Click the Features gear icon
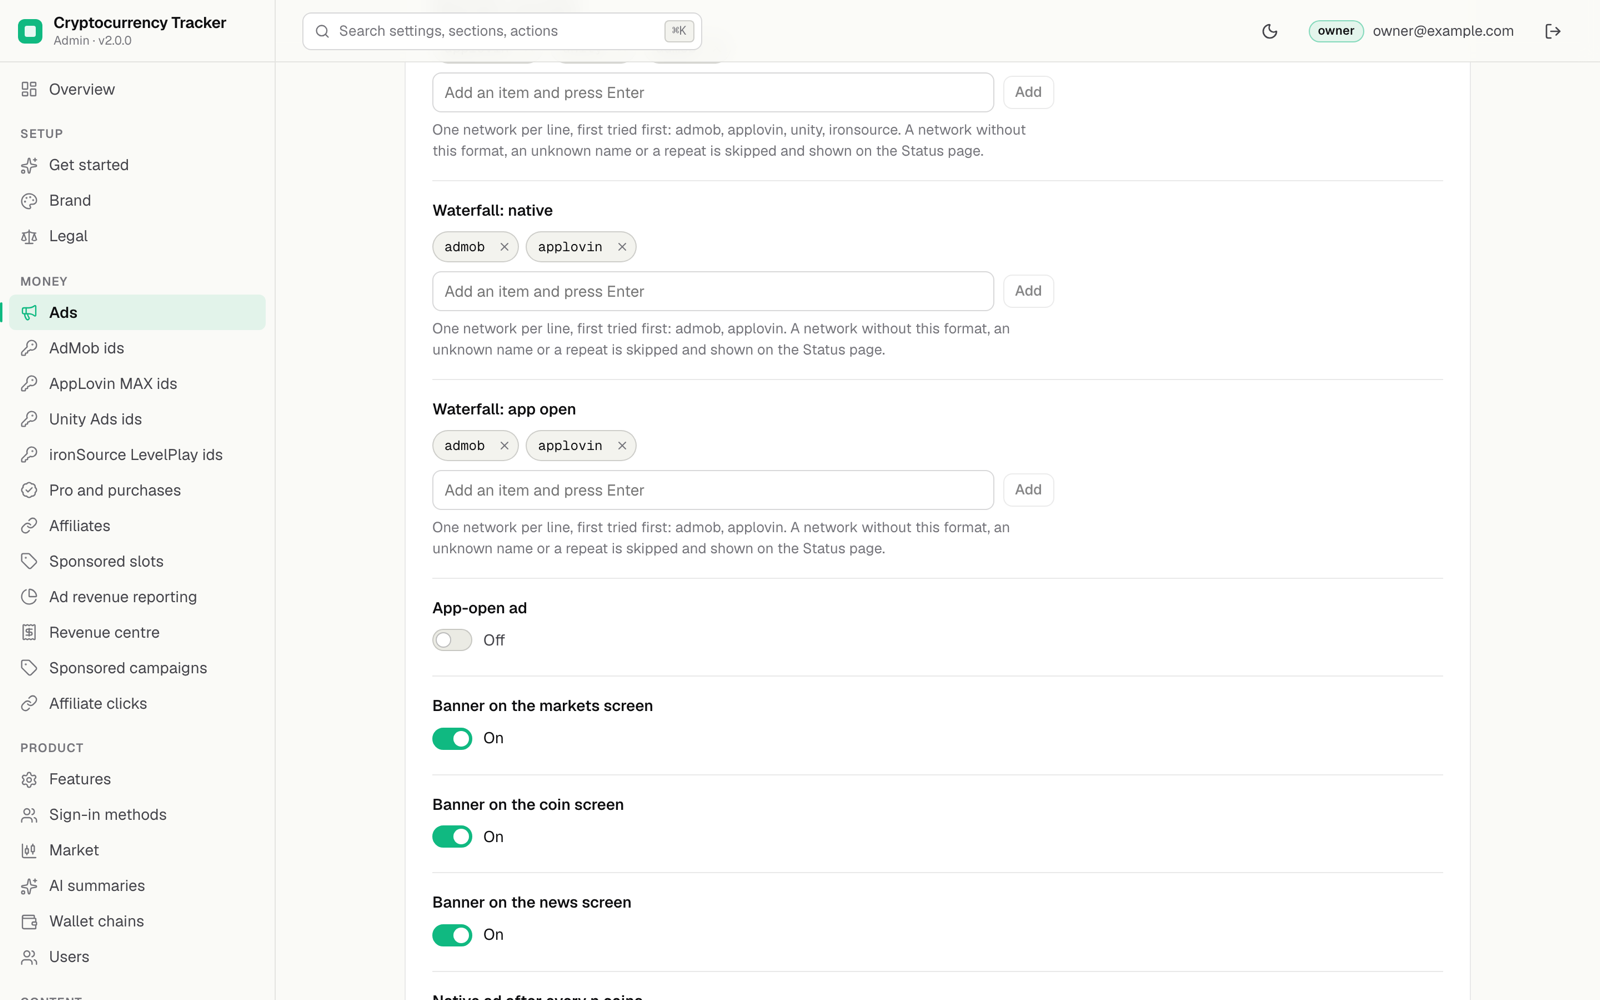This screenshot has height=1000, width=1600. tap(29, 779)
